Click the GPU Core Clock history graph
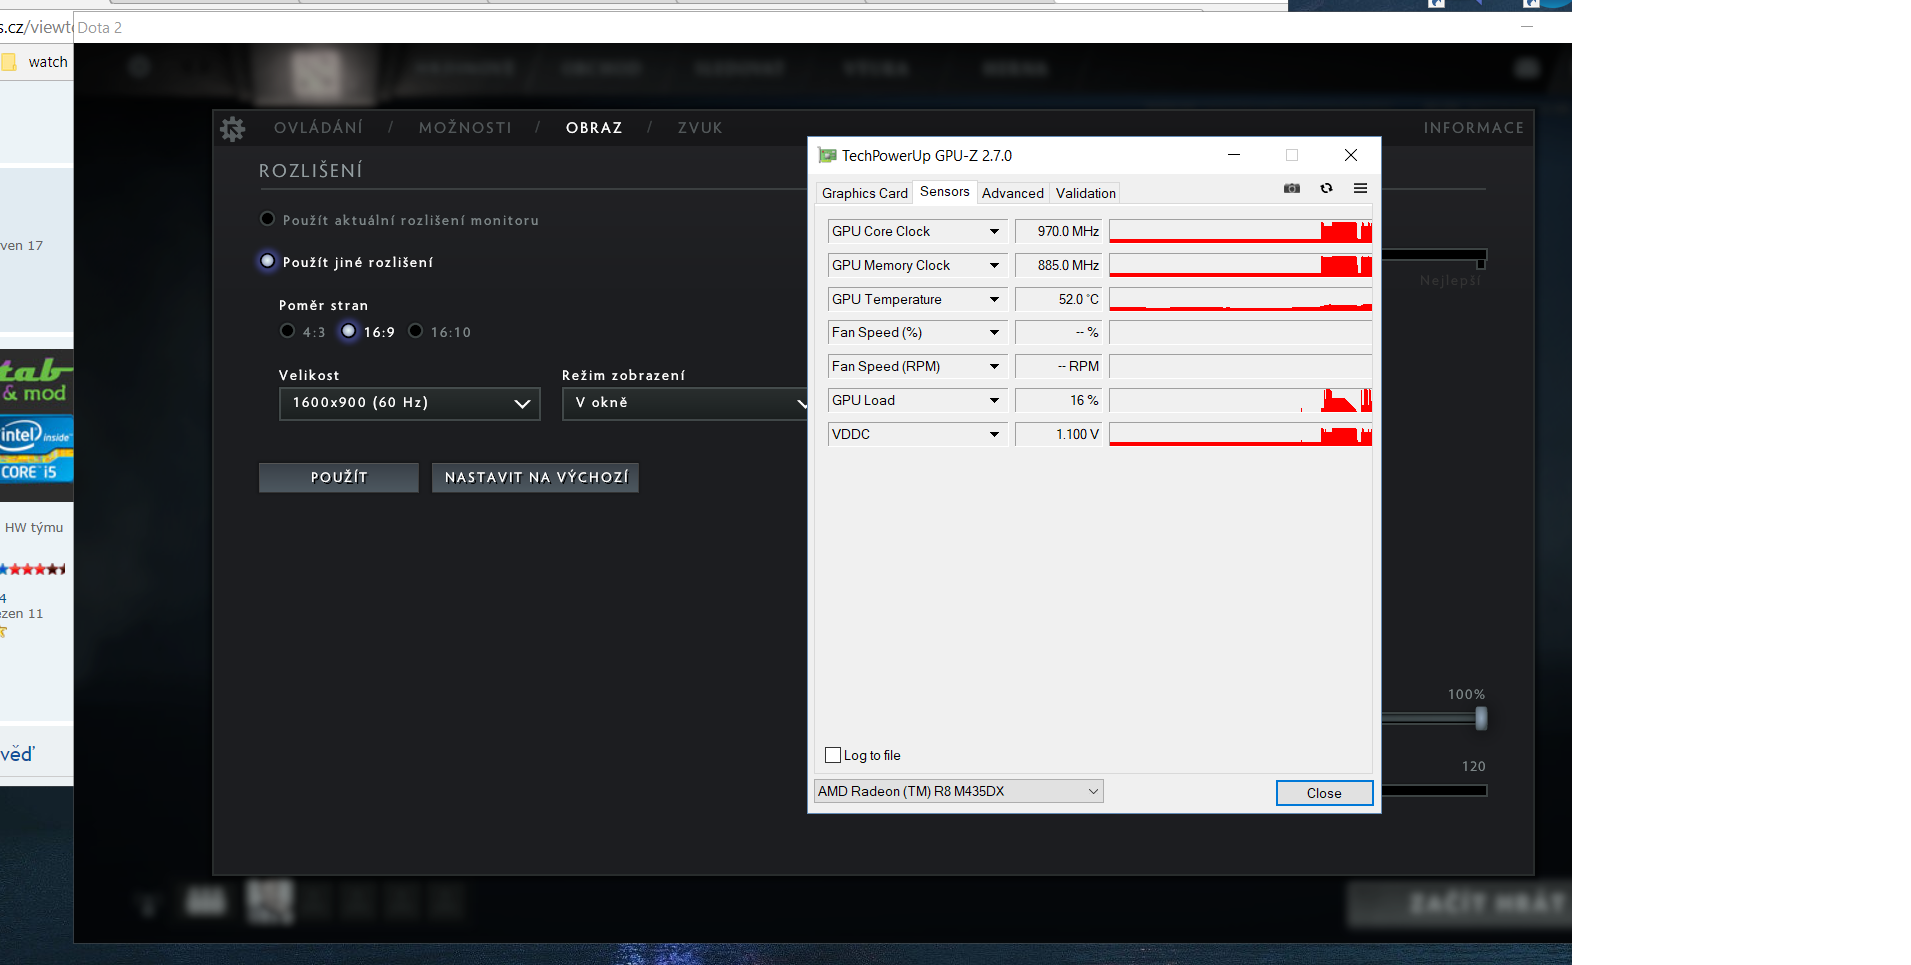 tap(1240, 231)
